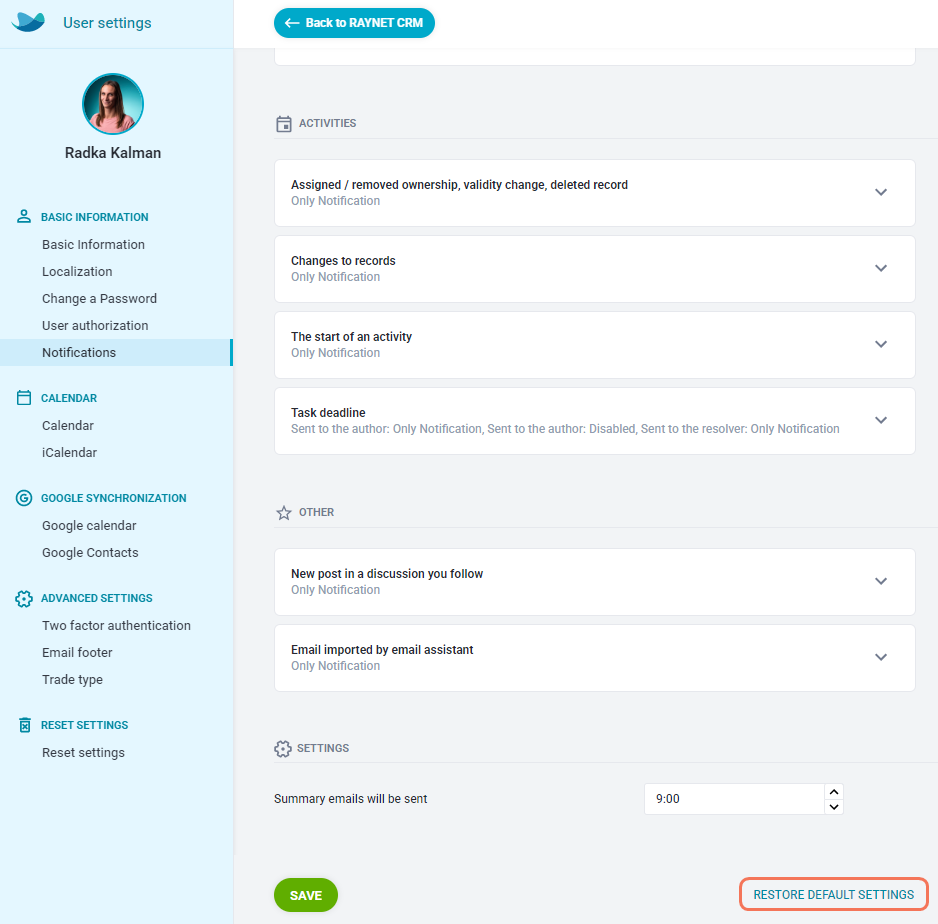Click RESTORE DEFAULT SETTINGS link

[x=833, y=894]
